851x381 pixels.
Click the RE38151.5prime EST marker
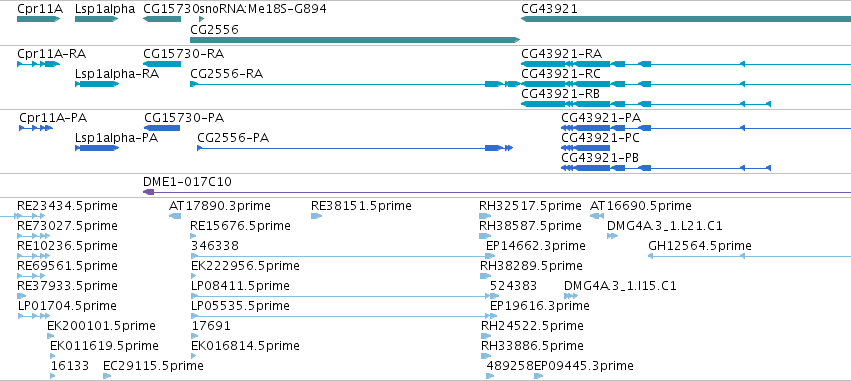click(x=316, y=216)
